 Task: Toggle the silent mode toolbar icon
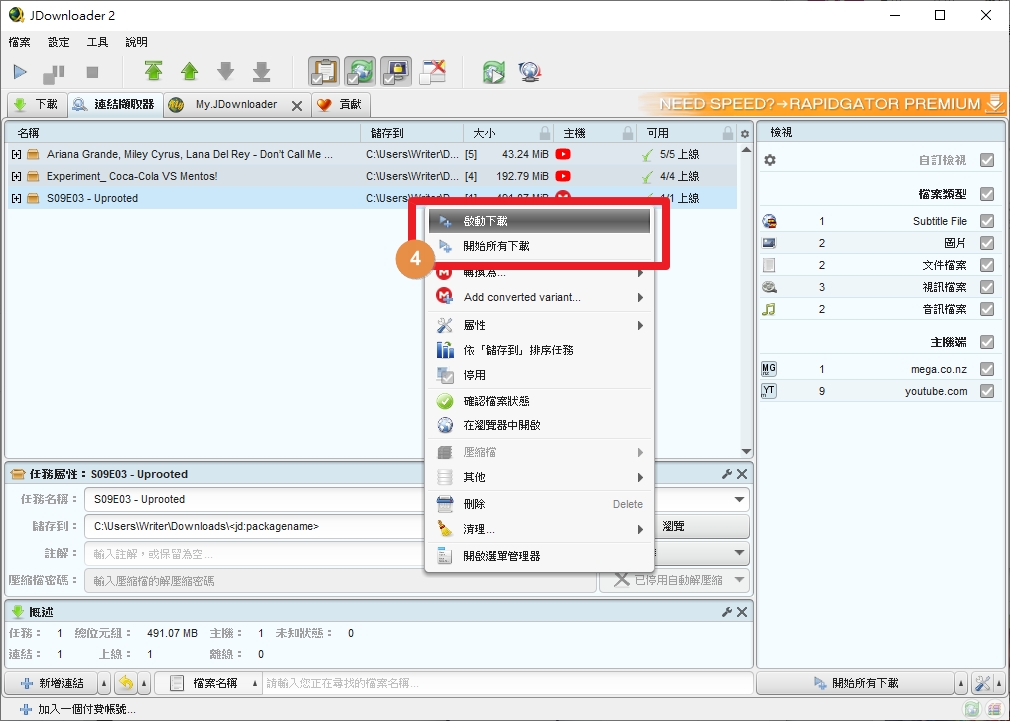pos(432,72)
